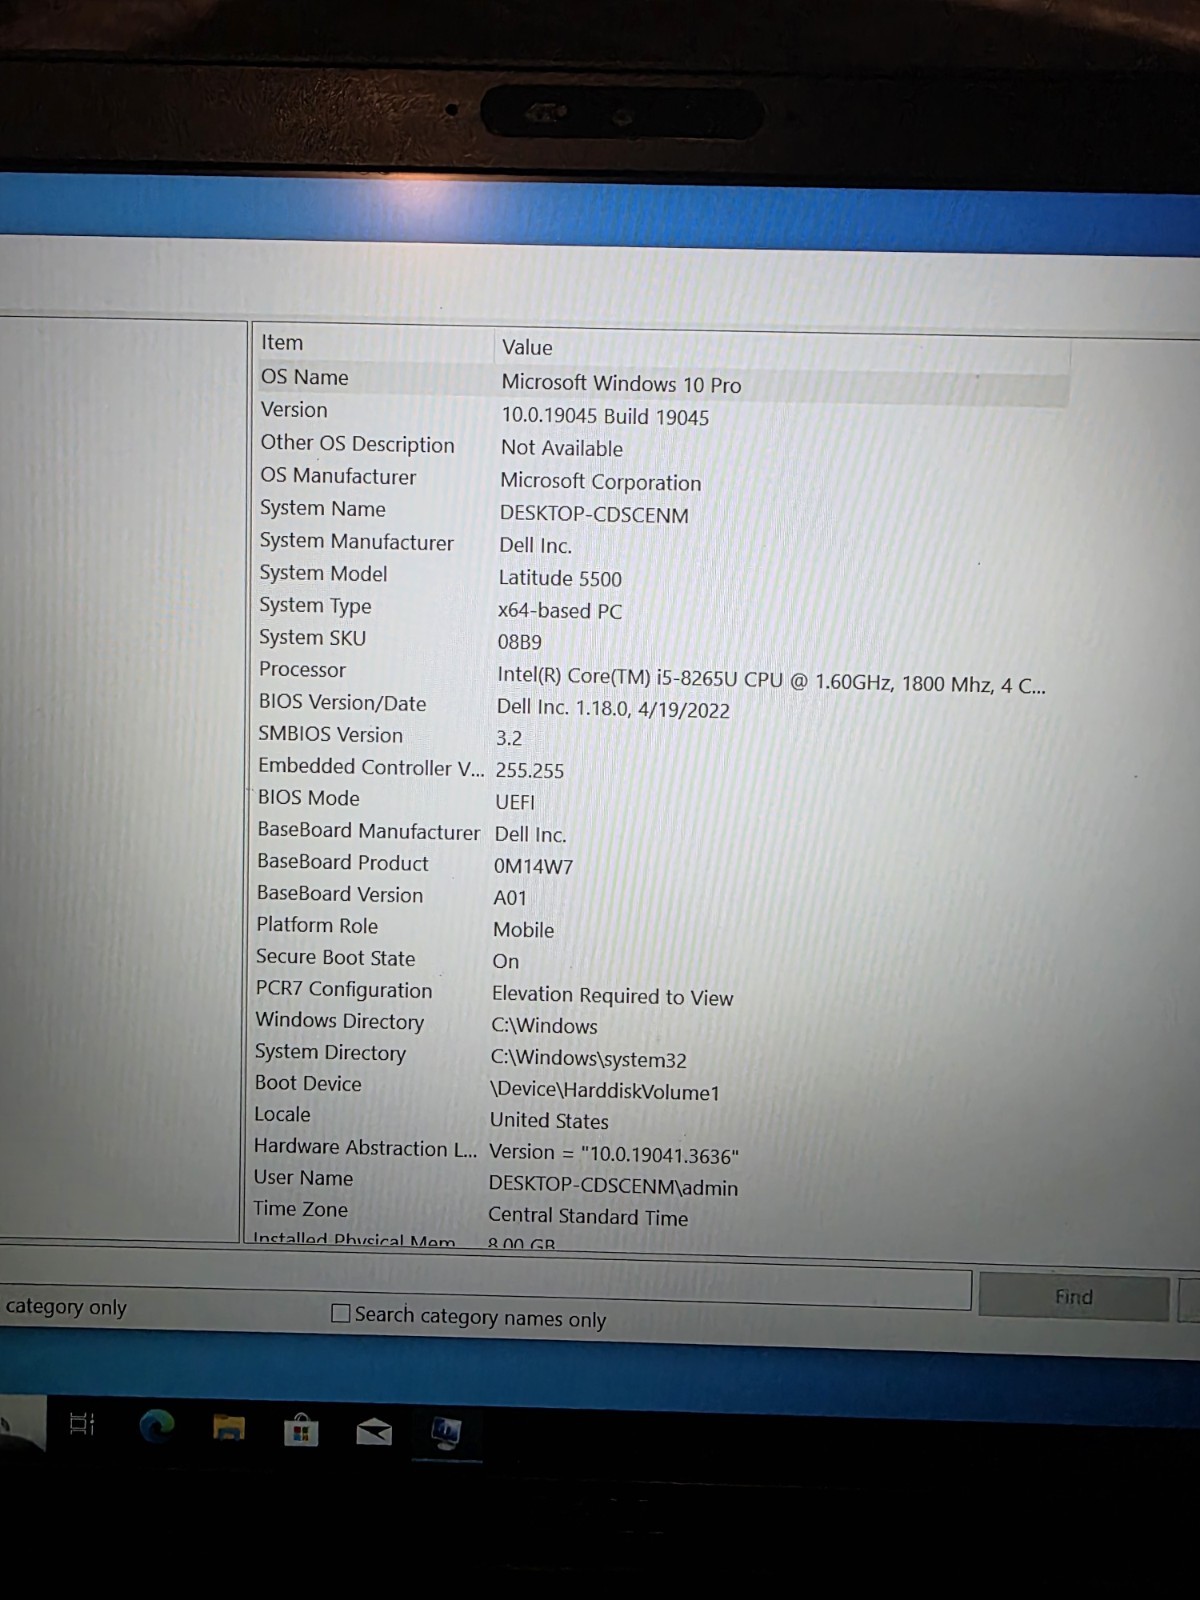Viewport: 1200px width, 1600px height.
Task: Click the 'DESKTOP-CDSCENM\admin' value
Action: pyautogui.click(x=613, y=1186)
